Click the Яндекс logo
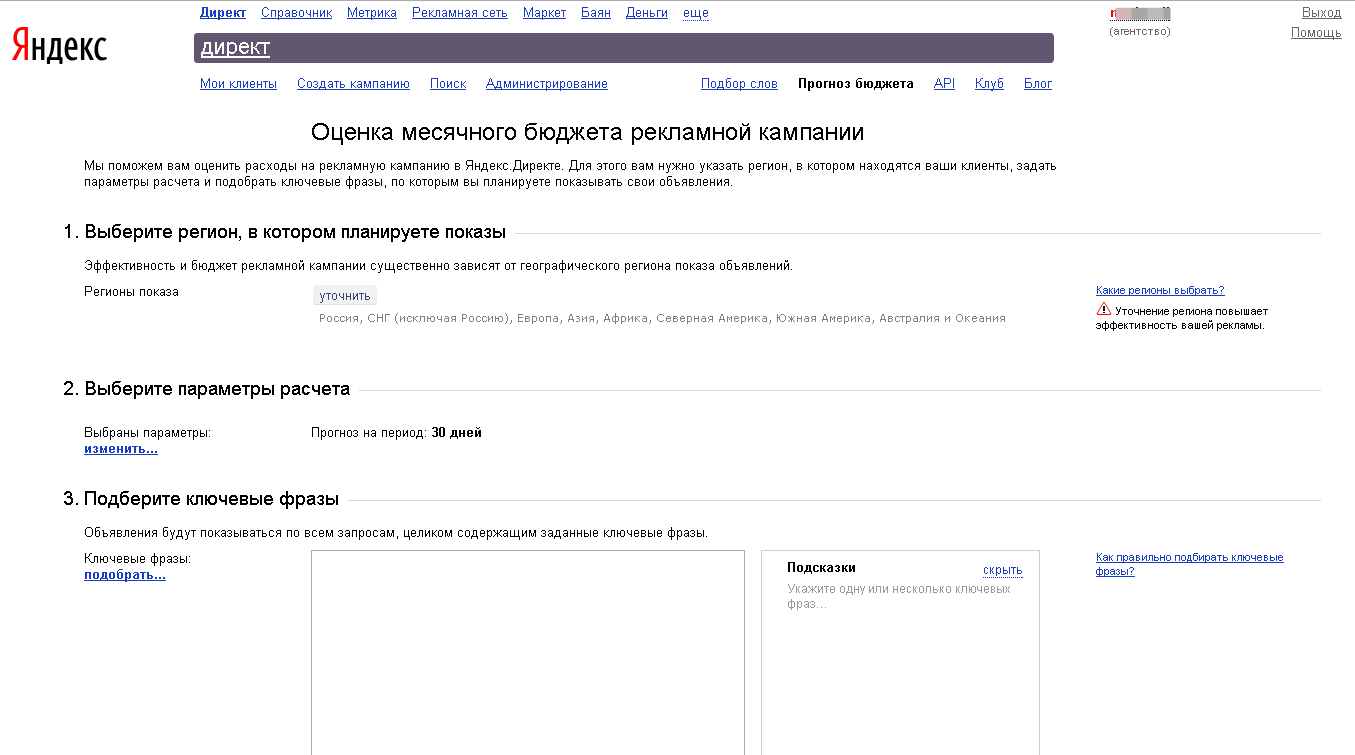 pos(58,46)
